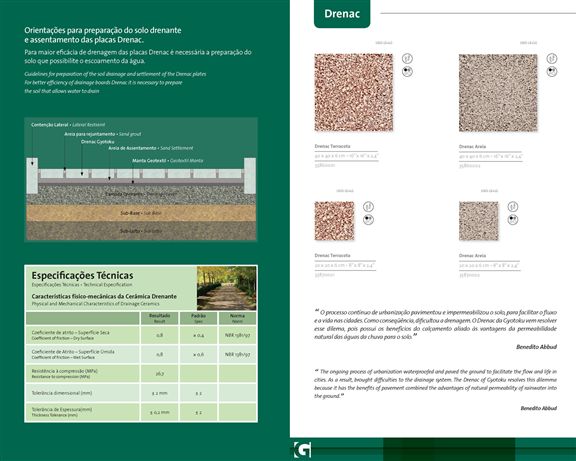
Task: Click the 'Tolerância dimensional (mm)' row label
Action: click(x=62, y=393)
